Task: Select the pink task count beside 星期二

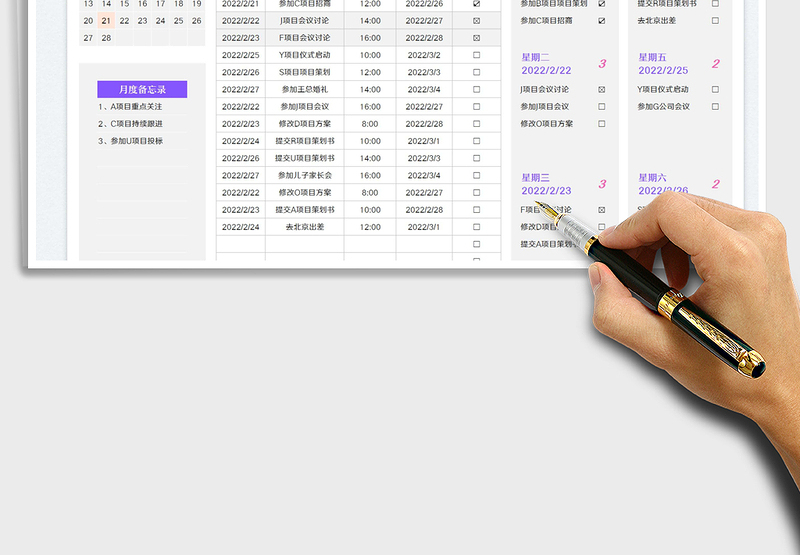Action: pyautogui.click(x=602, y=64)
